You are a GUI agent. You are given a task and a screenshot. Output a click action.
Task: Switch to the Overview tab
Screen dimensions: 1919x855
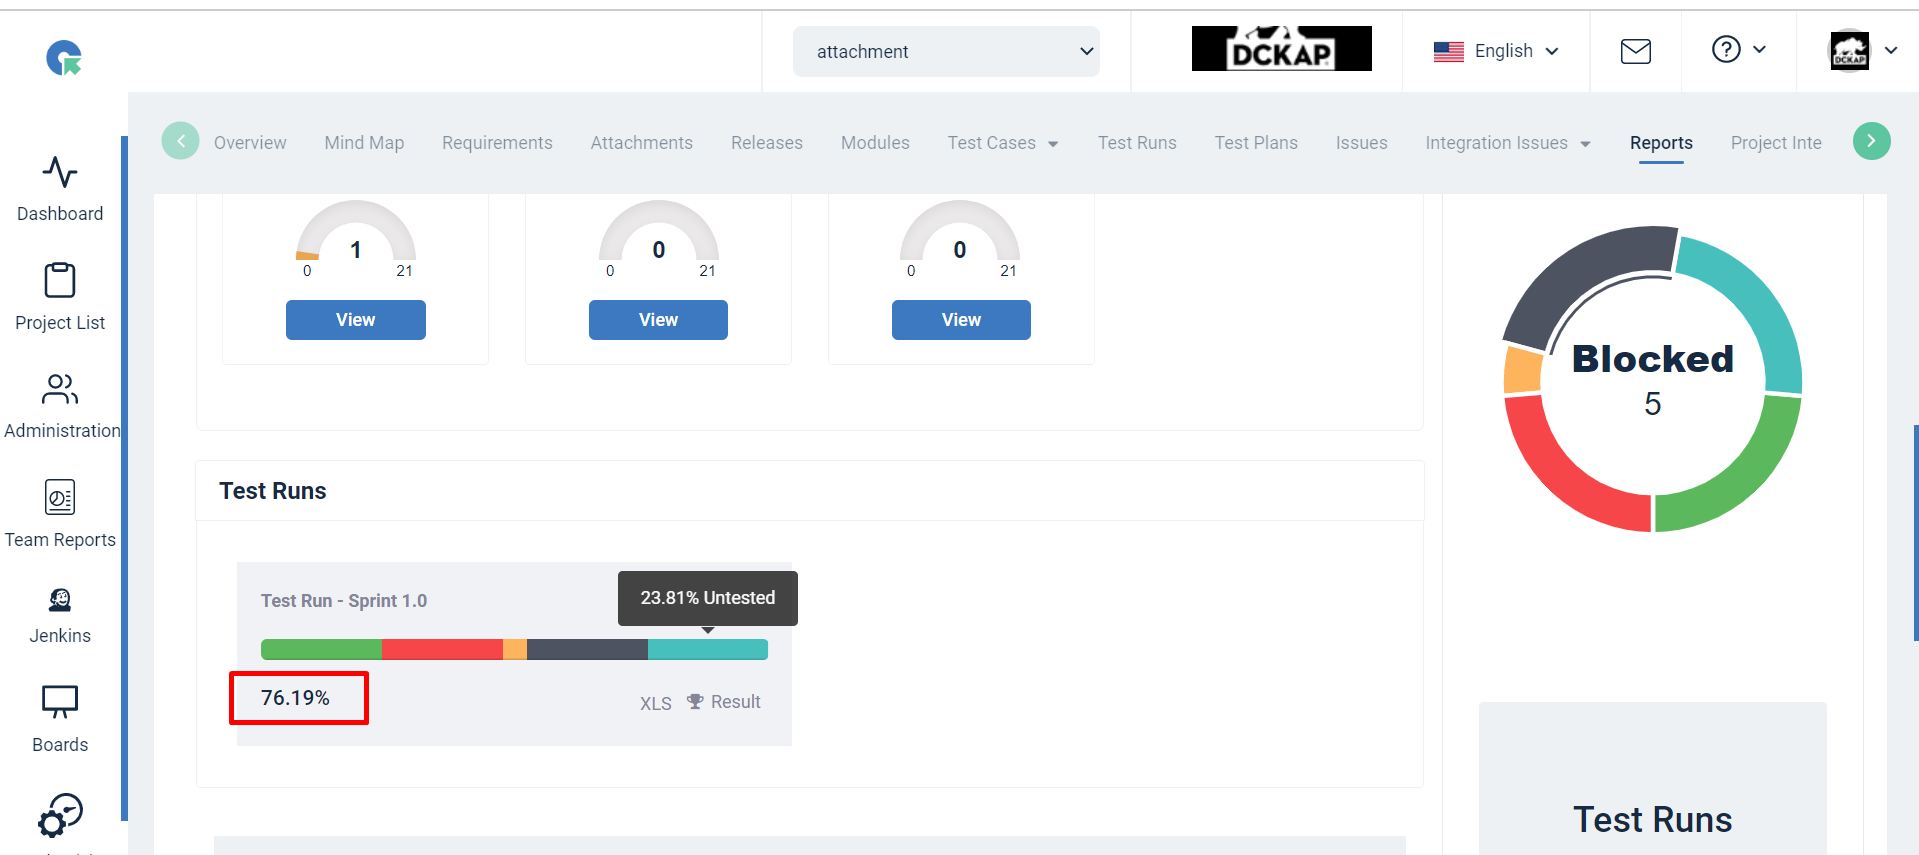[250, 143]
